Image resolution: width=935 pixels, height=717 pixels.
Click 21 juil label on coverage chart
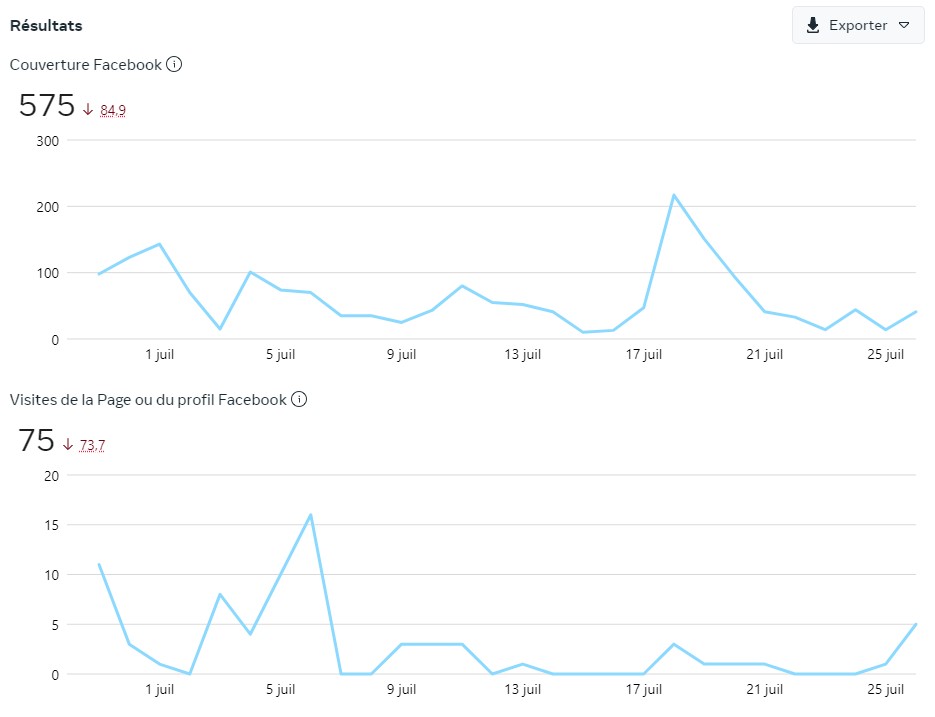pyautogui.click(x=764, y=354)
